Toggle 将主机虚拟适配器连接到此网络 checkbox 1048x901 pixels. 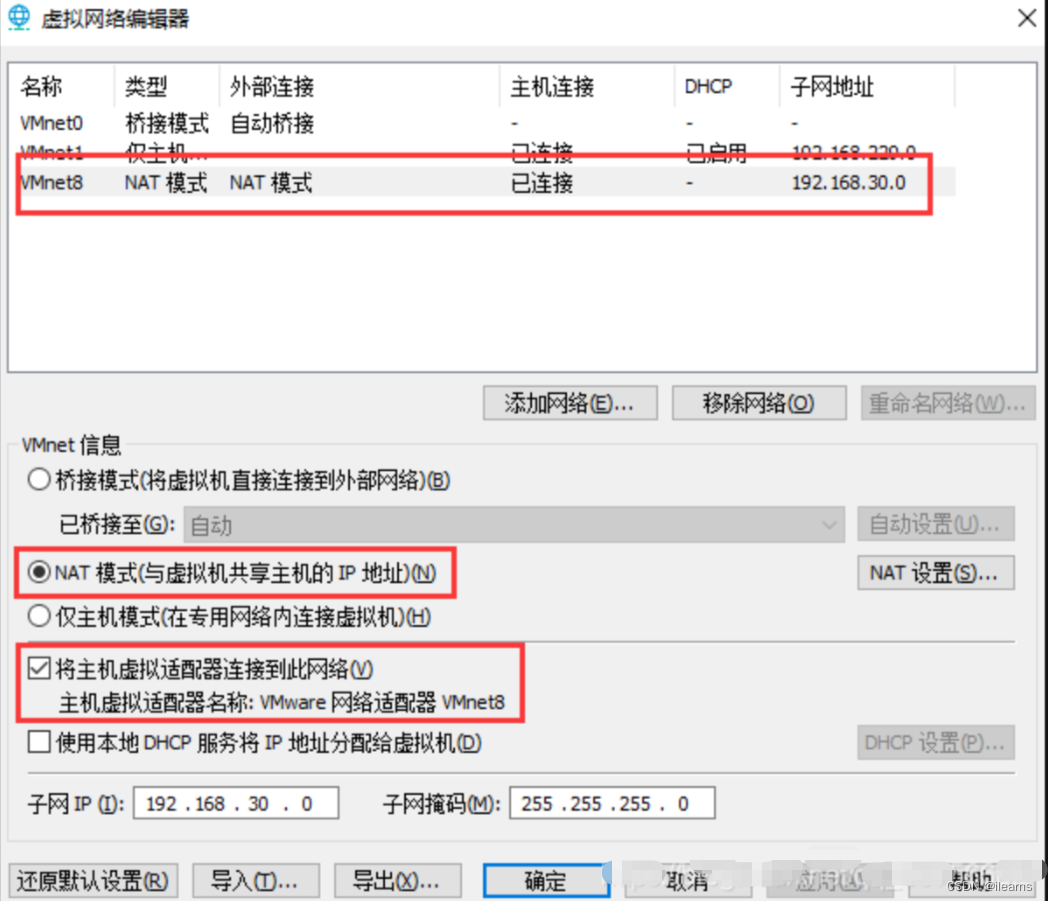pos(39,668)
